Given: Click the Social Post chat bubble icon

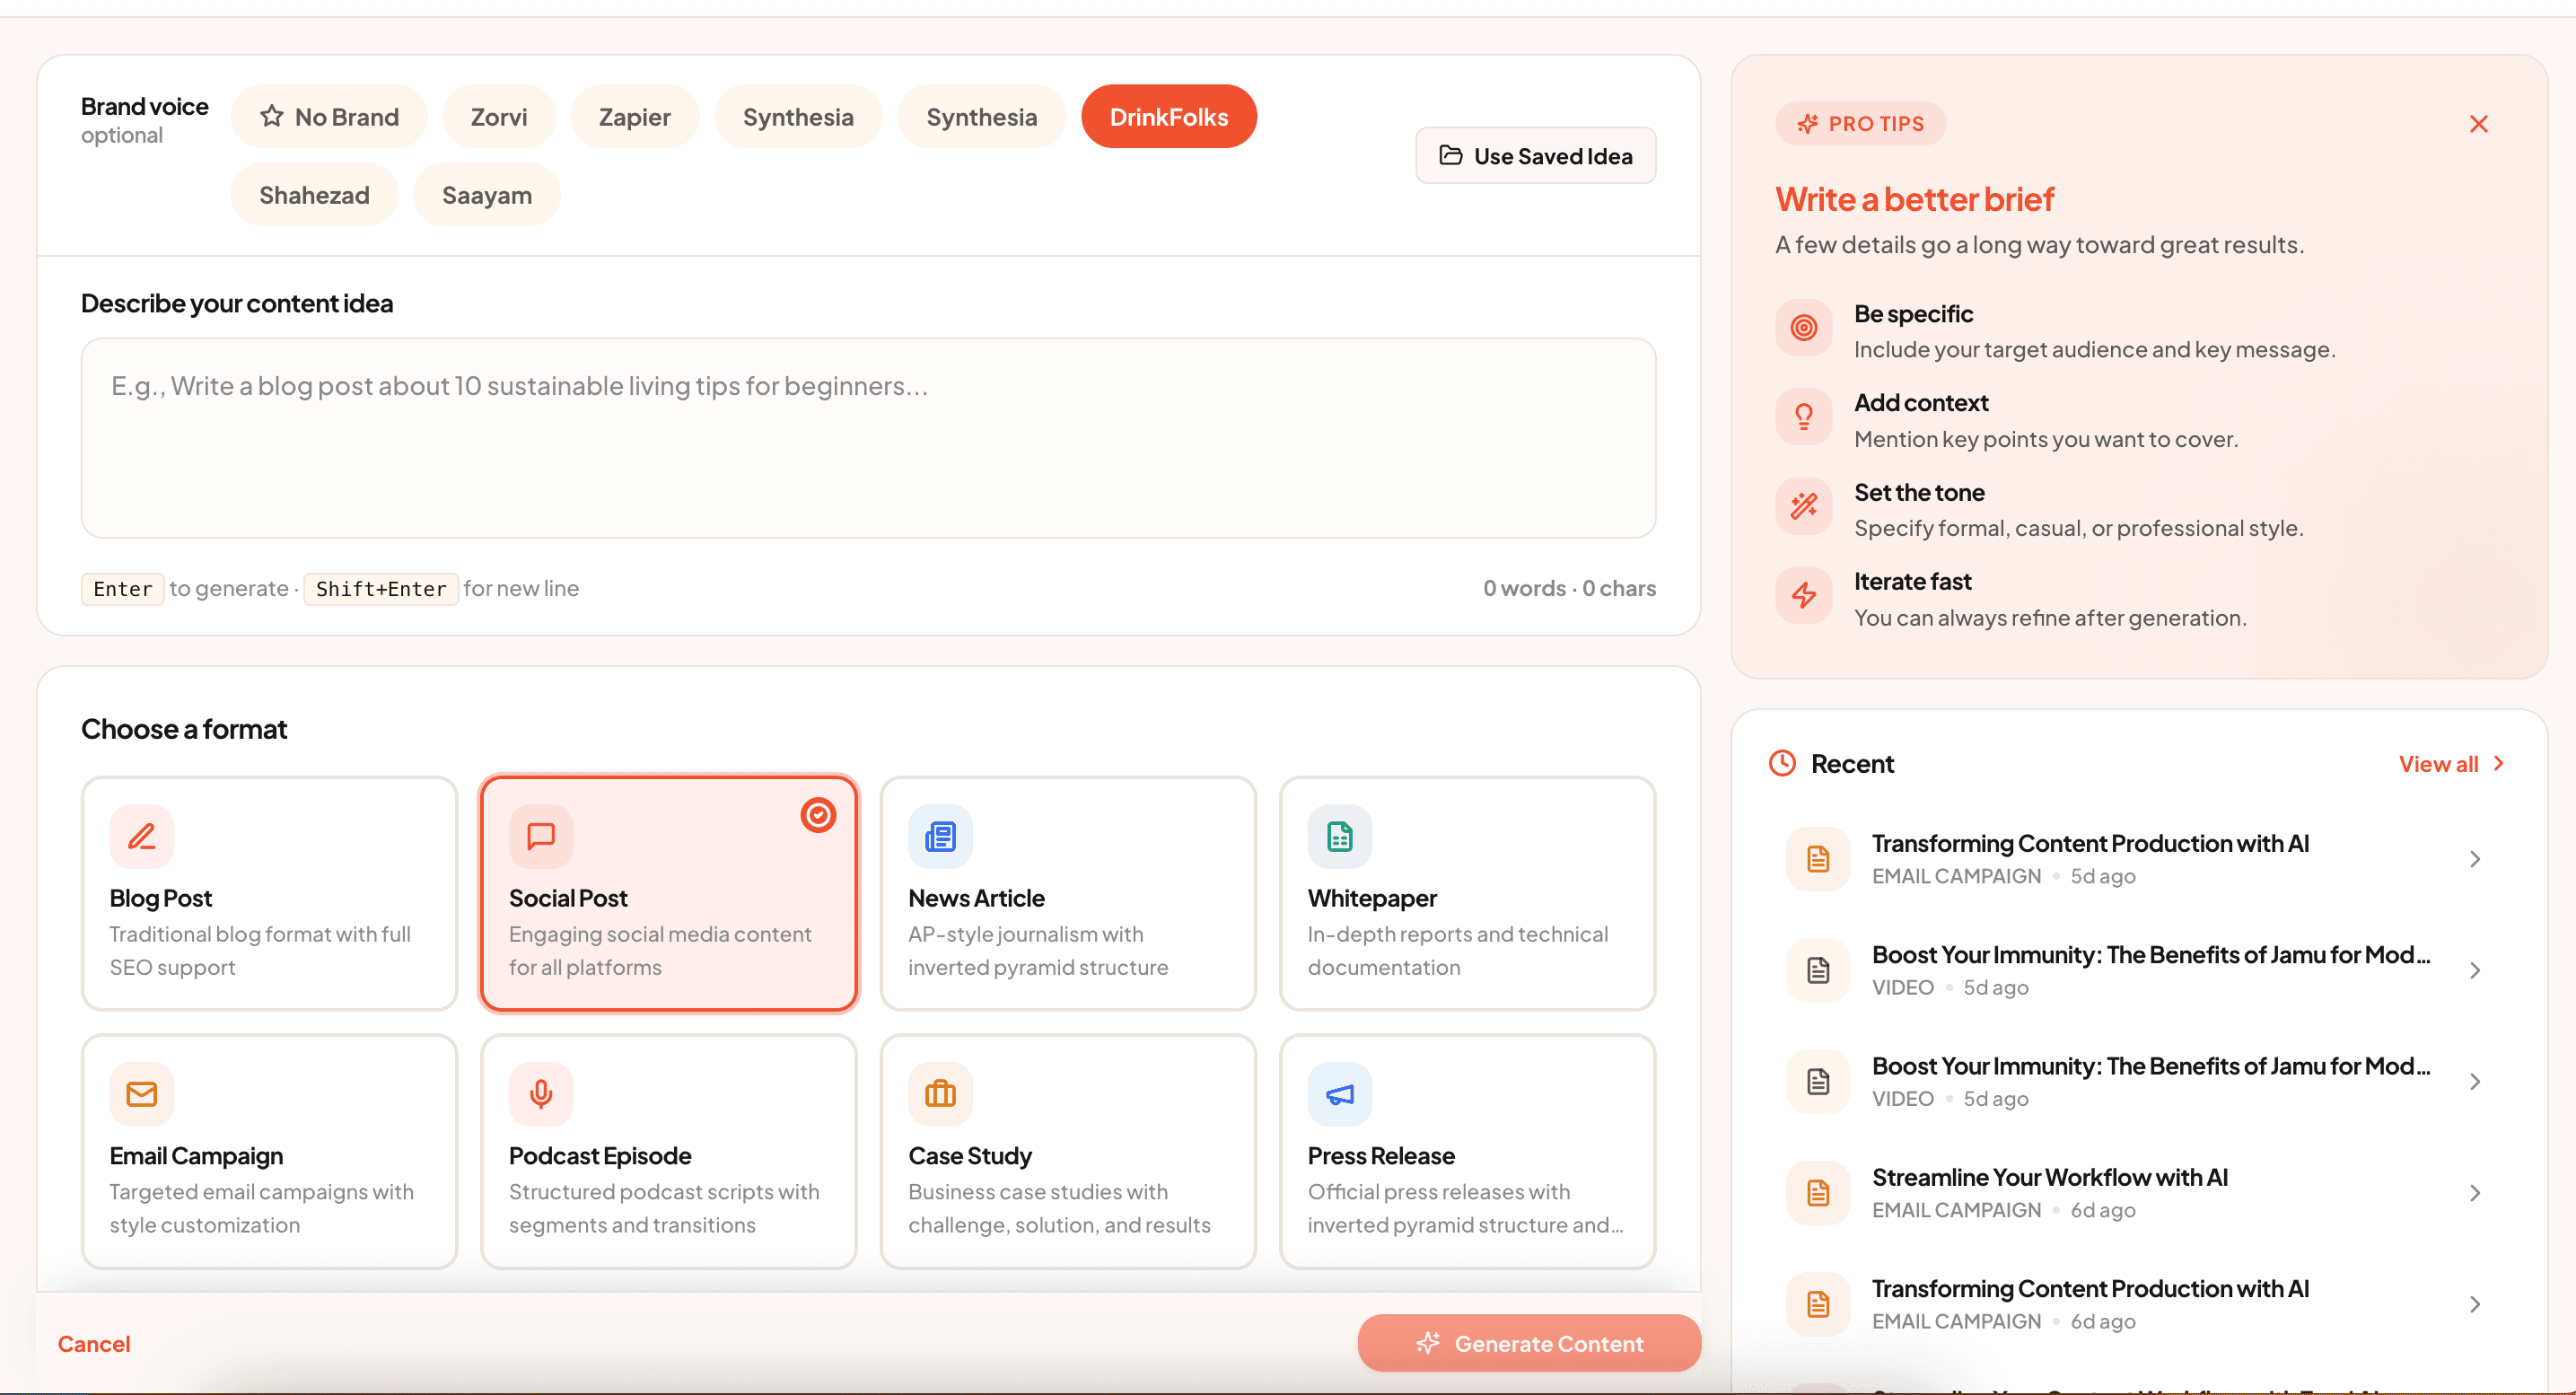Looking at the screenshot, I should 541,836.
